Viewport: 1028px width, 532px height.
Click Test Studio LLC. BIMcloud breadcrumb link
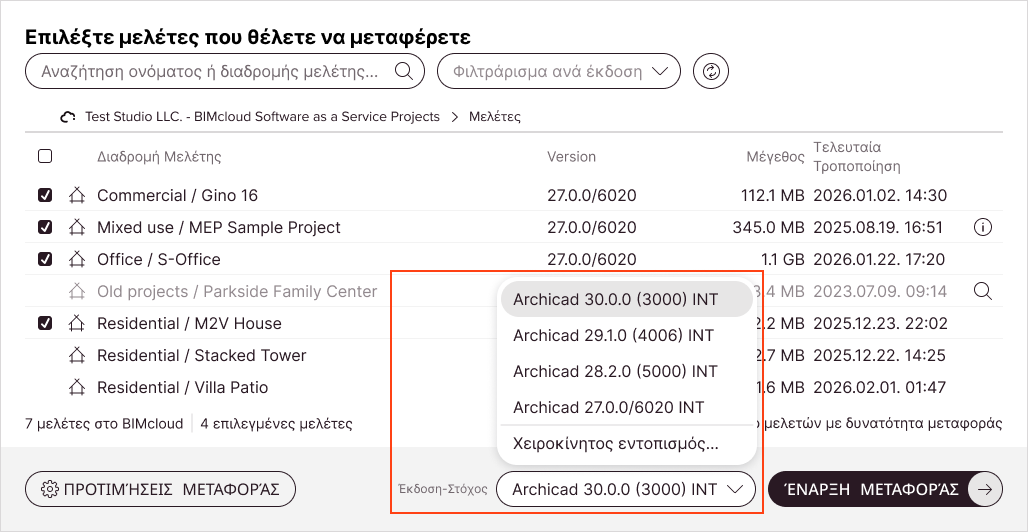pyautogui.click(x=262, y=117)
